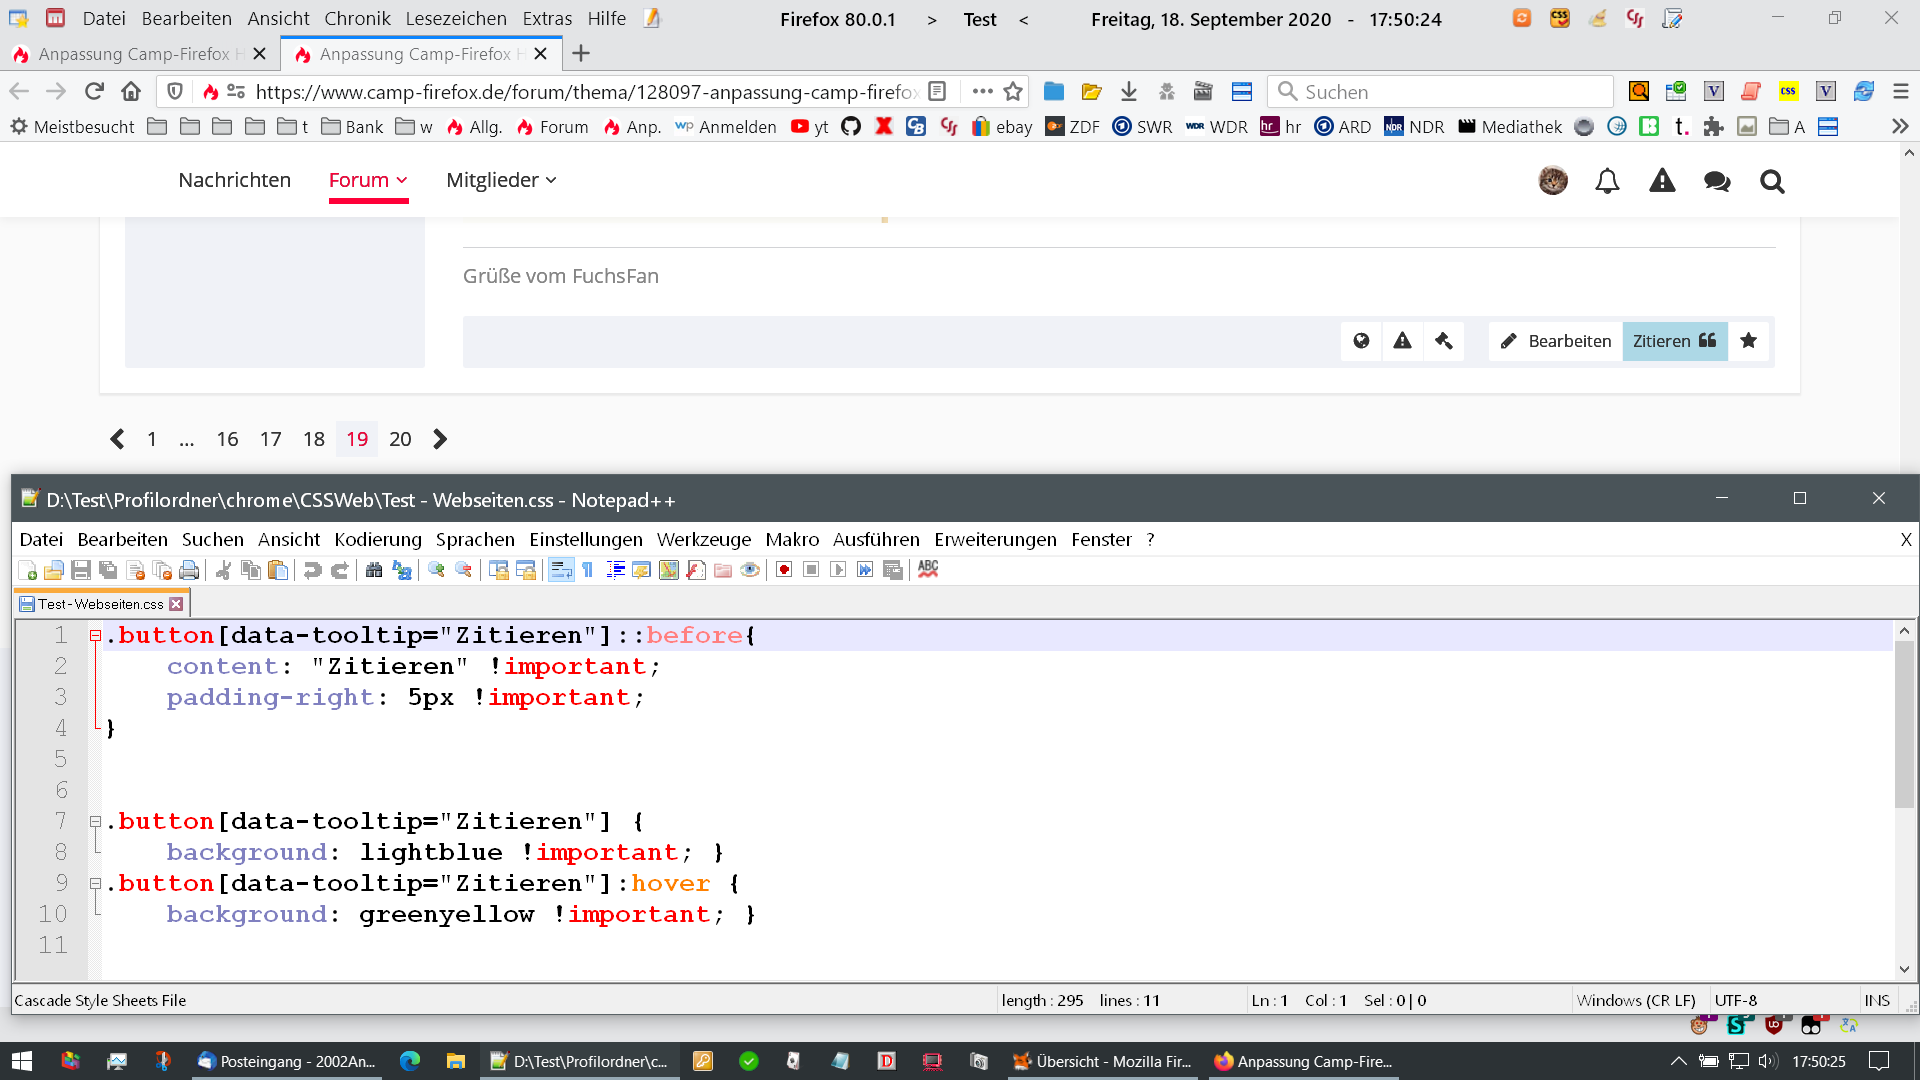Click the star icon next to Zitieren
The width and height of the screenshot is (1920, 1080).
point(1748,341)
